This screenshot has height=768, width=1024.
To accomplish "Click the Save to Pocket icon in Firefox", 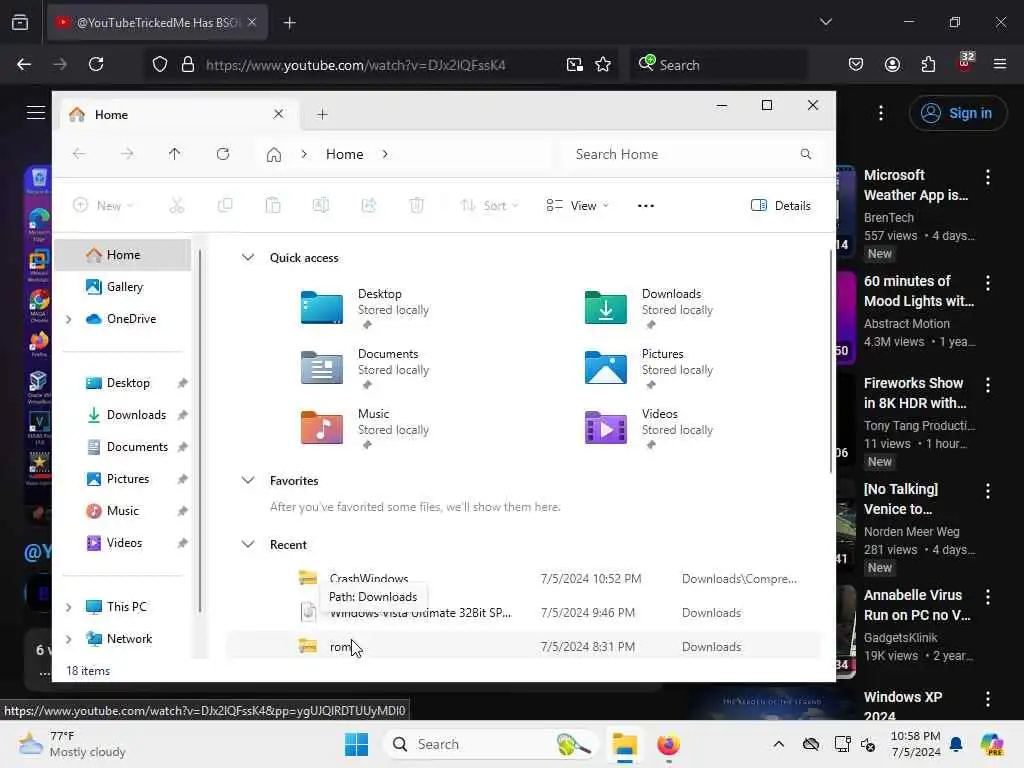I will click(856, 64).
